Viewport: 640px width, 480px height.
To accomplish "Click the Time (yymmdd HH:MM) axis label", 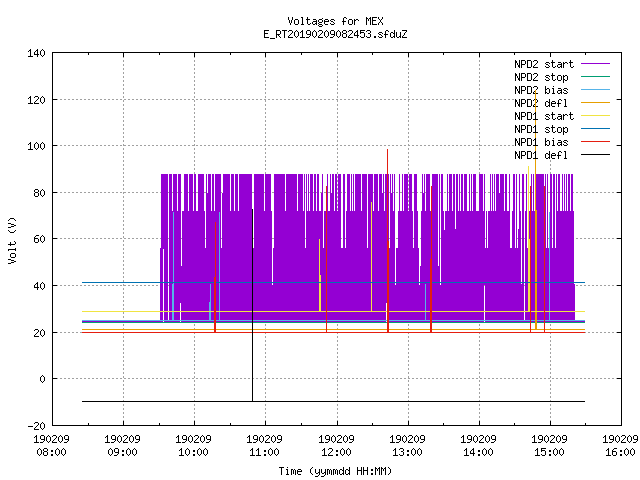I will pyautogui.click(x=335, y=471).
